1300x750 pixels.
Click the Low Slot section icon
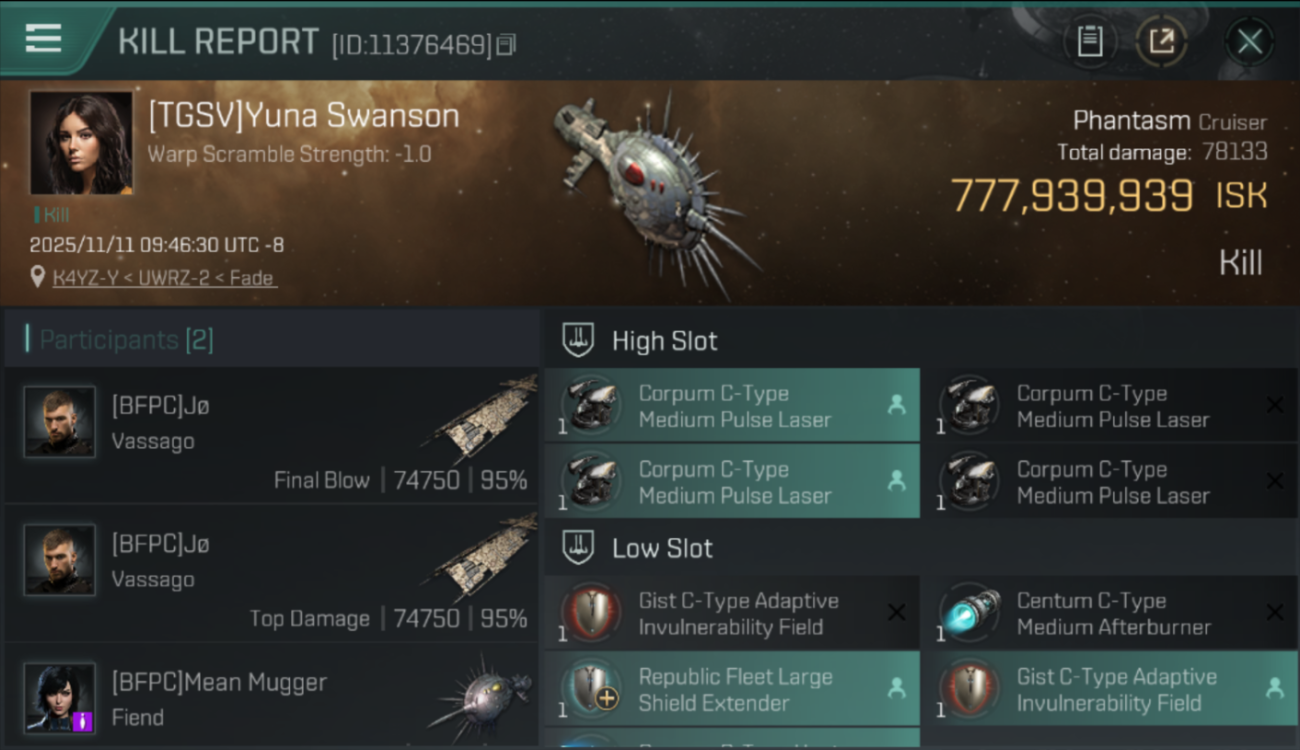tap(579, 548)
